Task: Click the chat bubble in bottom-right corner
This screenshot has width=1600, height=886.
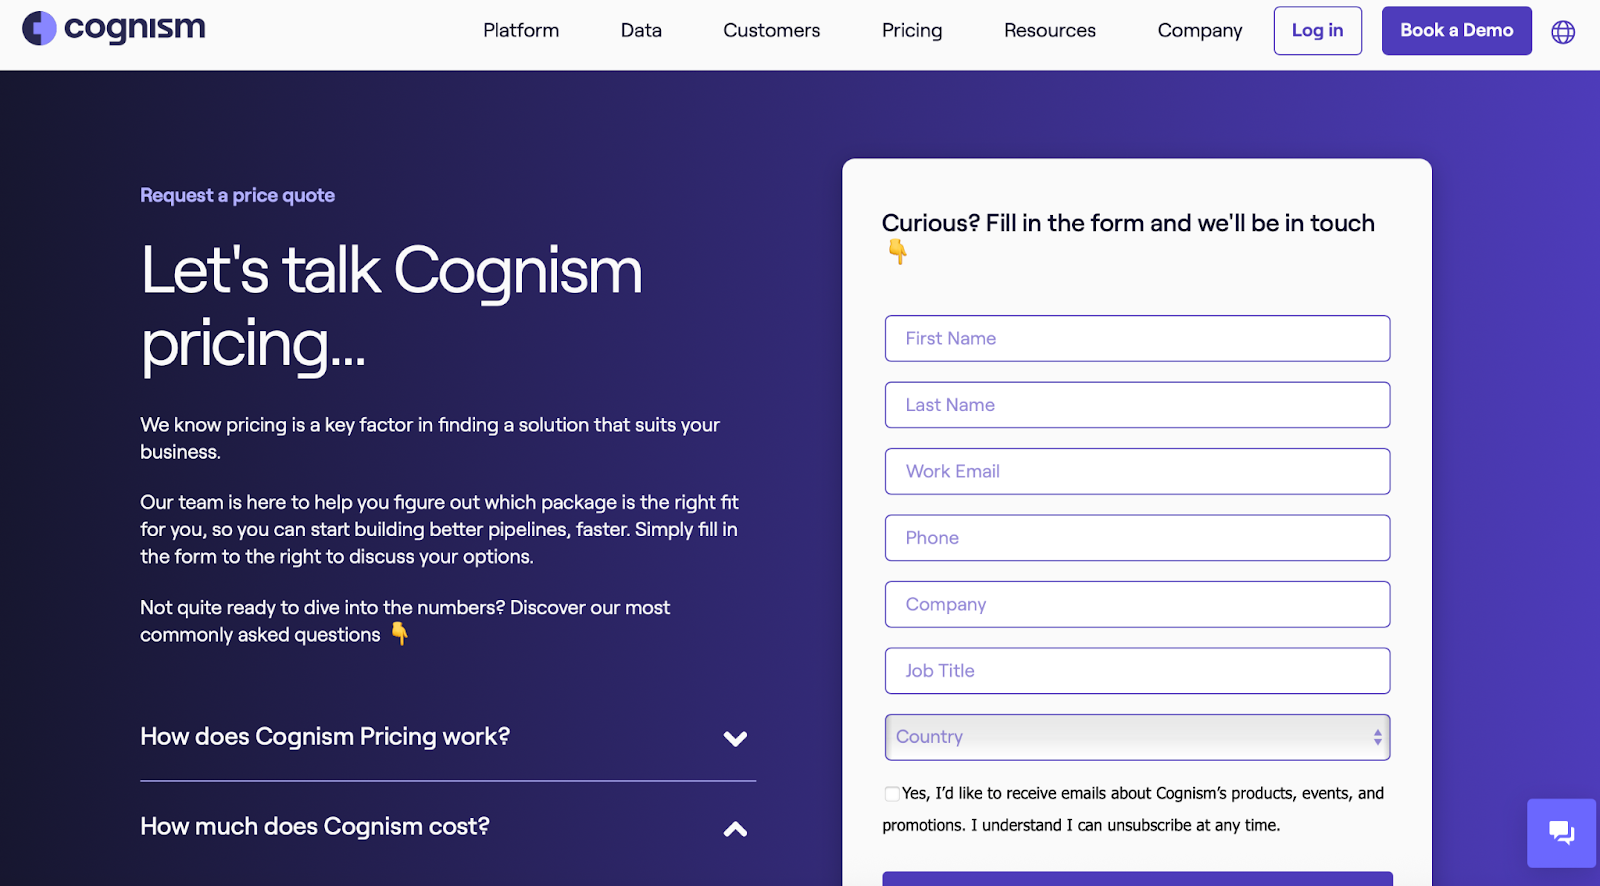Action: pos(1561,832)
